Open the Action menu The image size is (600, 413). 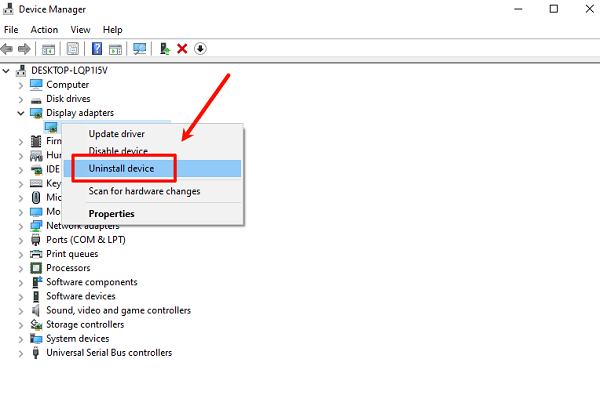[x=44, y=29]
